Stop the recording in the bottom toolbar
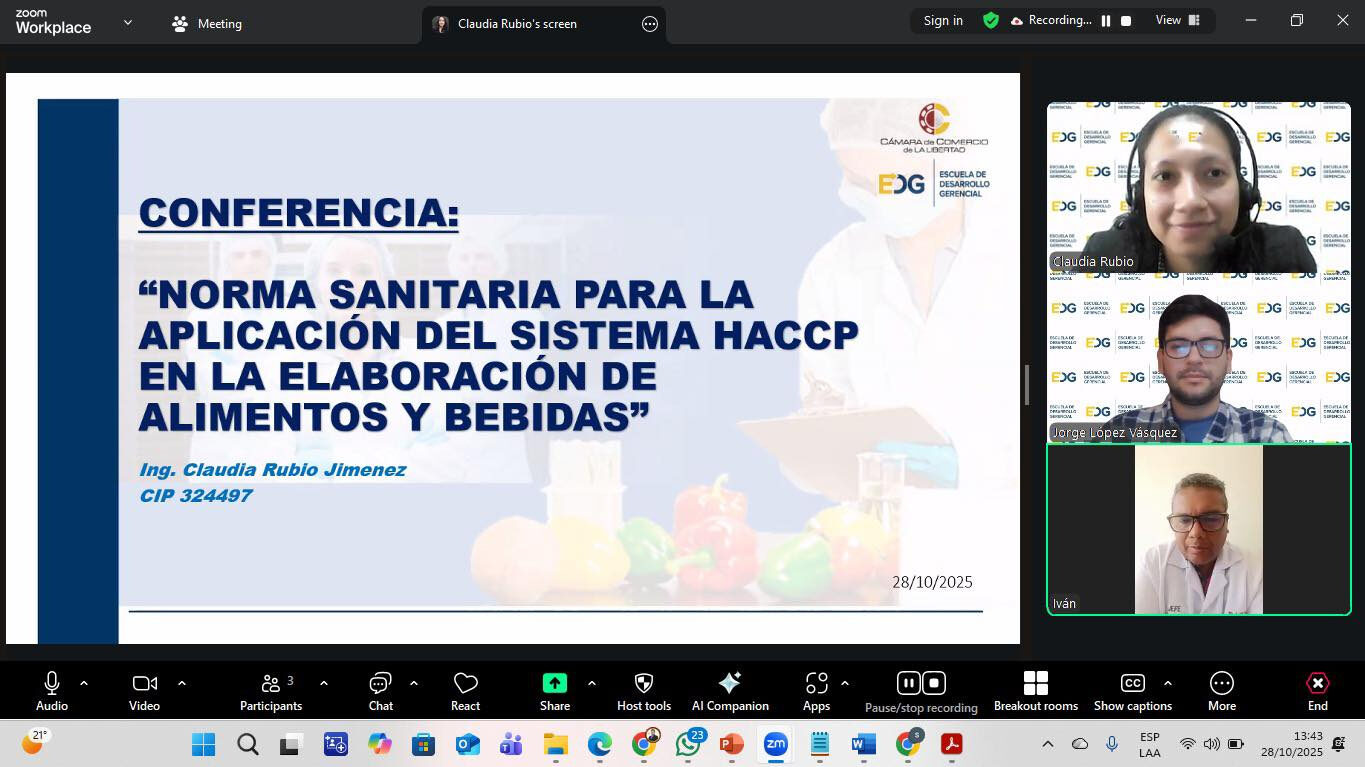The width and height of the screenshot is (1365, 767). coord(934,683)
